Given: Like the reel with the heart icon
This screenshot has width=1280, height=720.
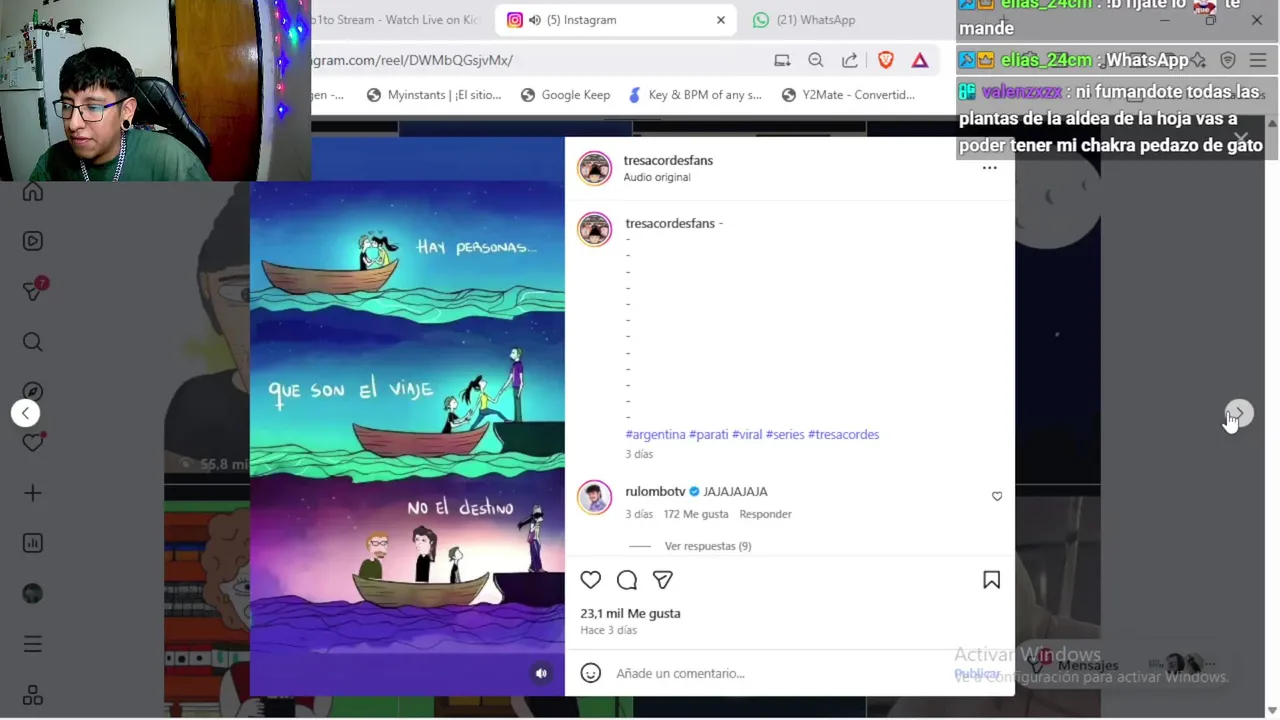Looking at the screenshot, I should [591, 580].
